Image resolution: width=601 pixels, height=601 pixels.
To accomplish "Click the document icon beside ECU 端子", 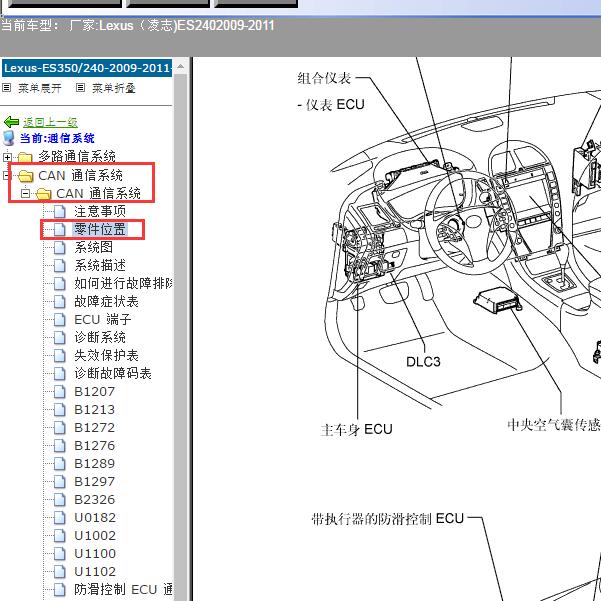I will pos(59,319).
